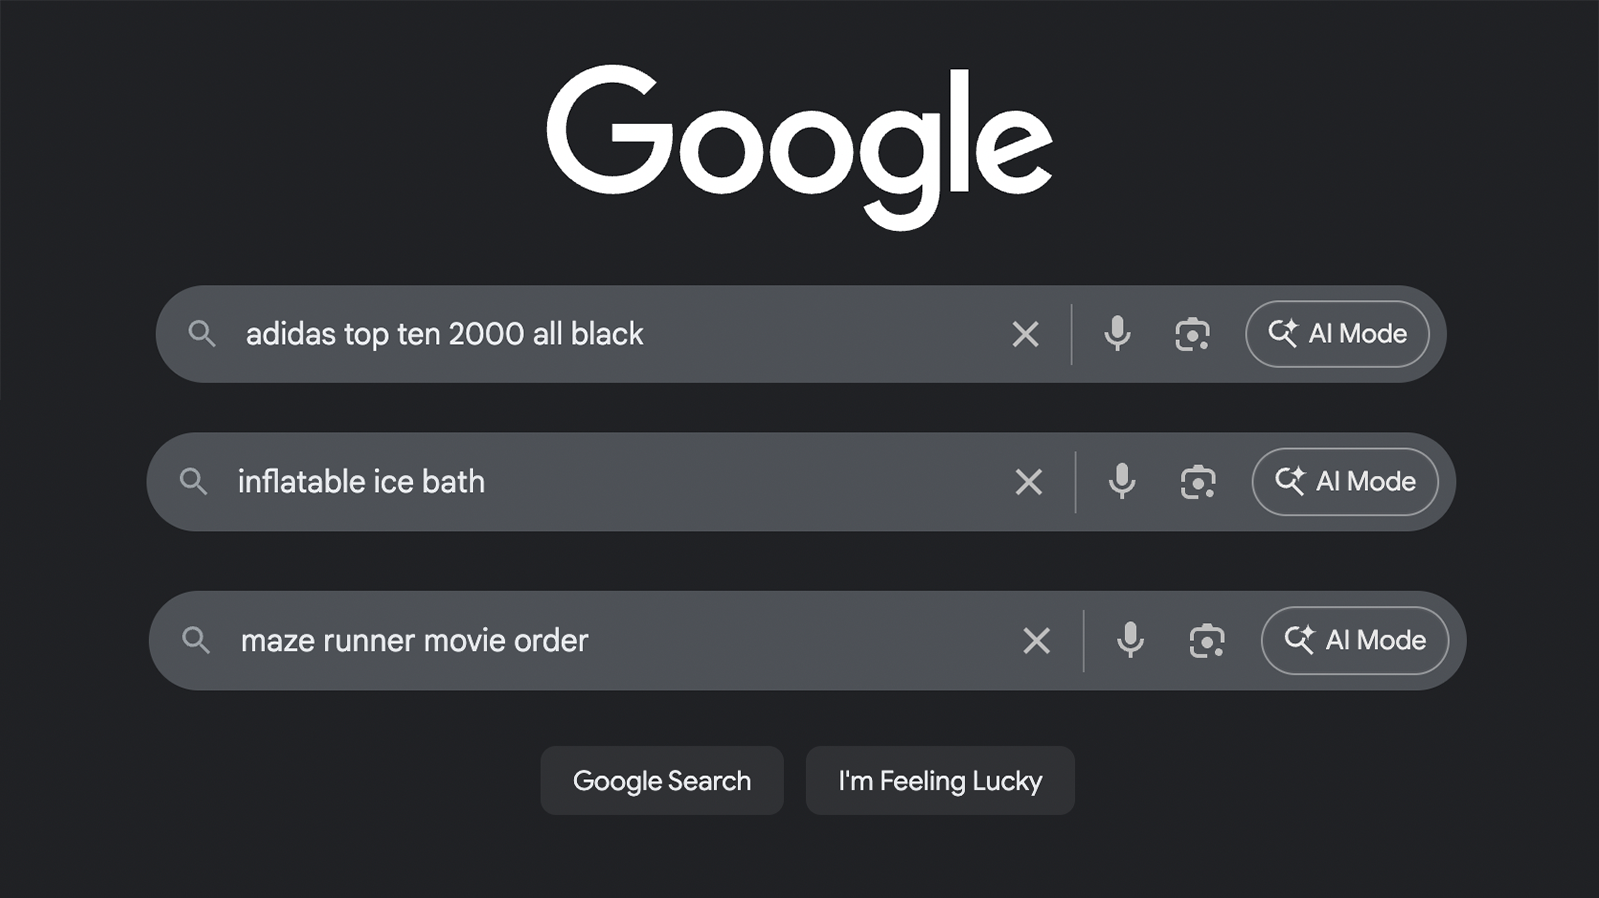
Task: Click I'm Feeling Lucky button
Action: pyautogui.click(x=940, y=781)
